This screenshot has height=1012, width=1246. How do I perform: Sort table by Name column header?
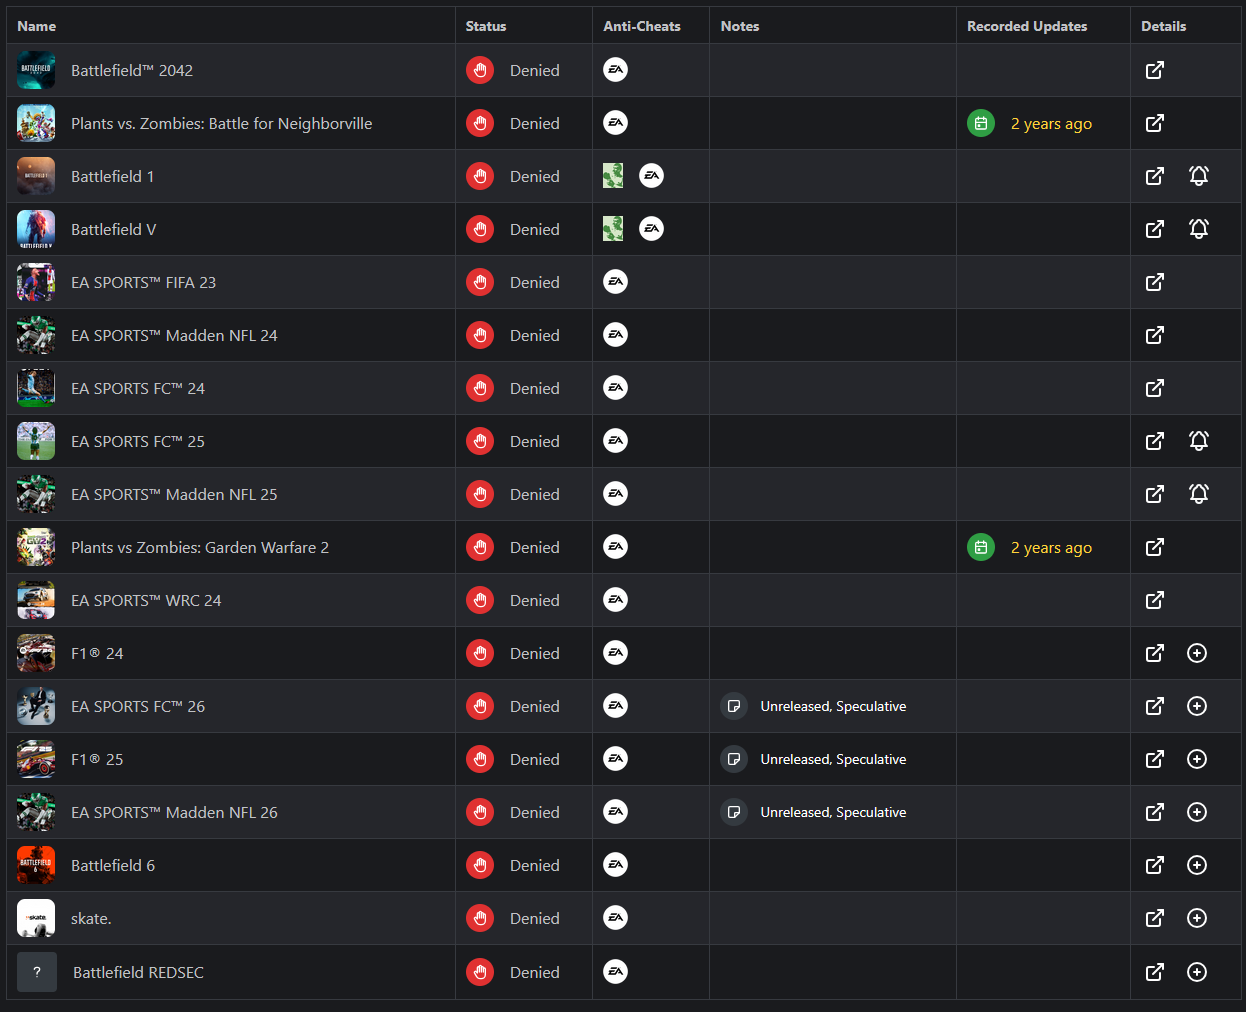37,26
